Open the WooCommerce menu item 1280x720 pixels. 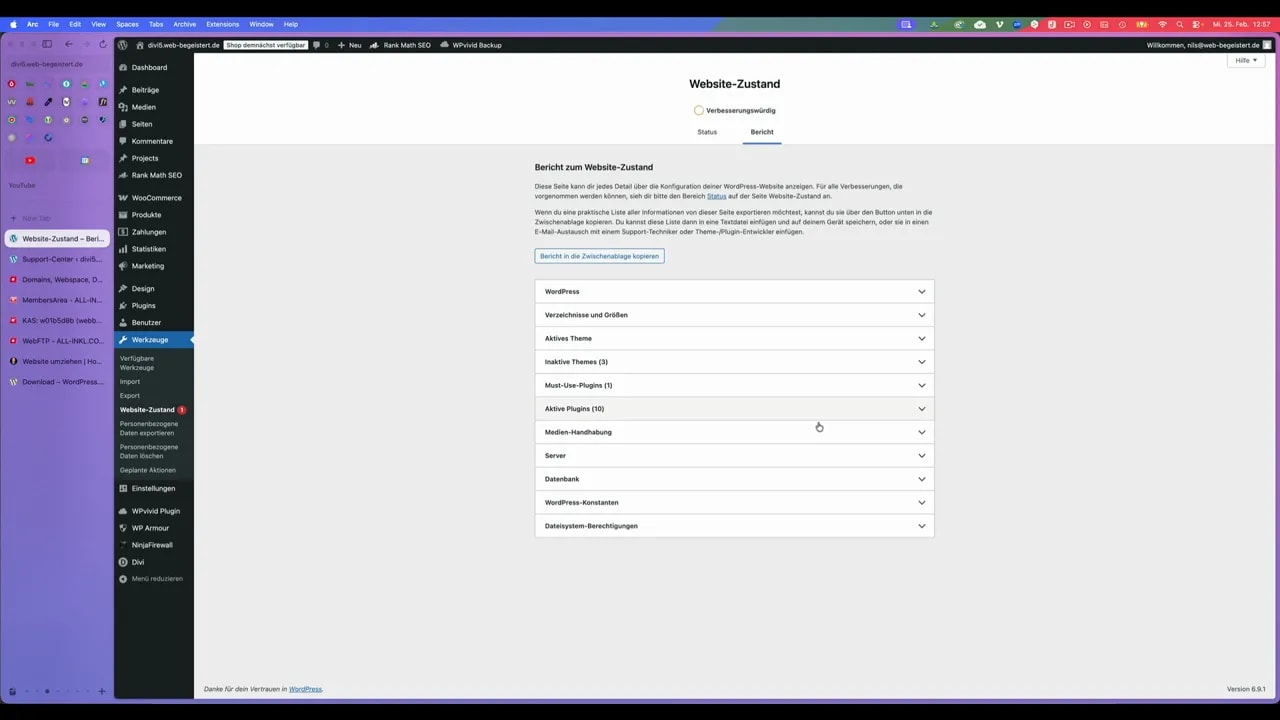tap(156, 197)
